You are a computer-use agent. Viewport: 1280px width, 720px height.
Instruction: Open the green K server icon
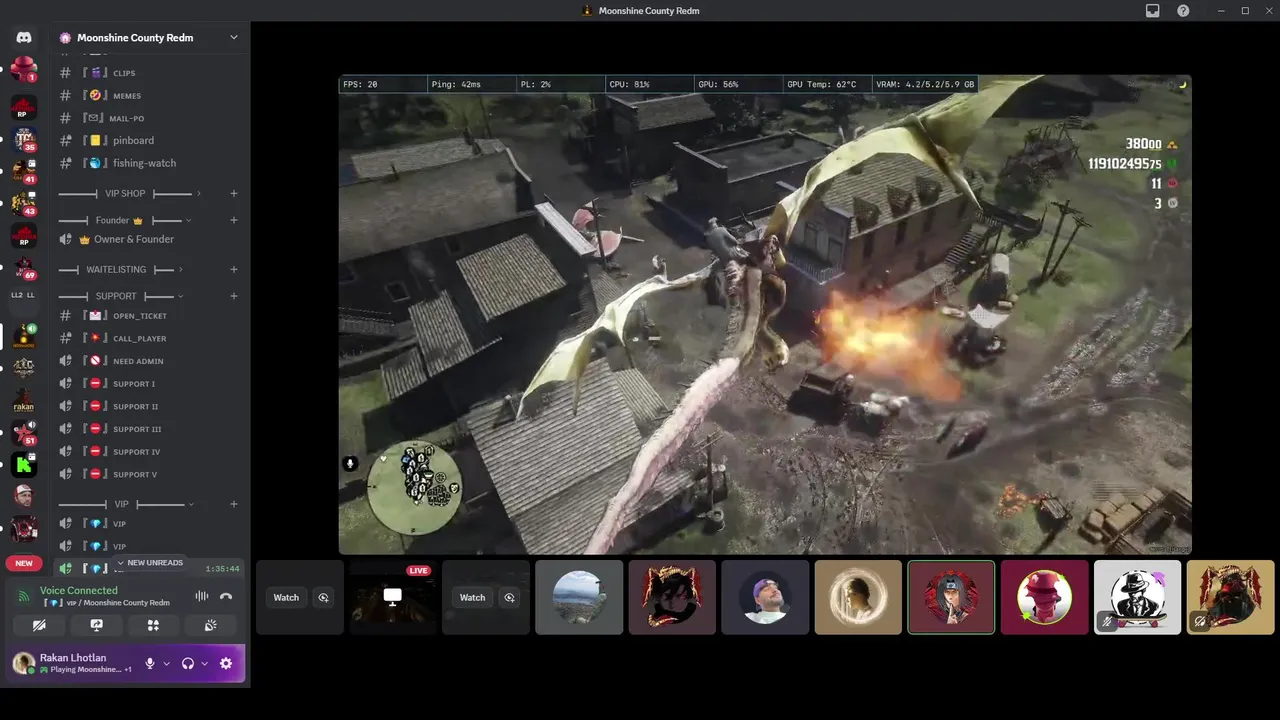point(24,464)
